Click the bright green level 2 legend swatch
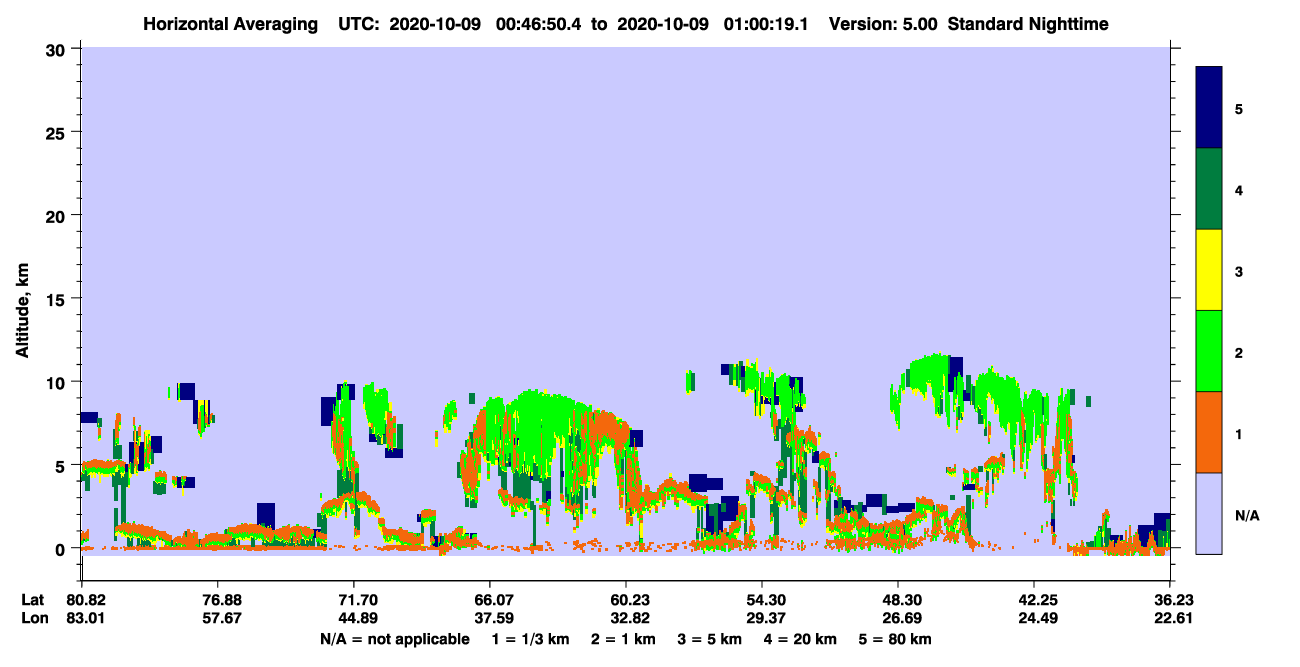 coord(1209,351)
